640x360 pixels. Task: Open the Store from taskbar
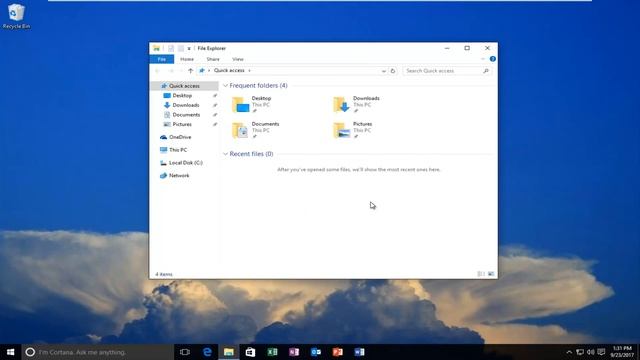pos(250,352)
